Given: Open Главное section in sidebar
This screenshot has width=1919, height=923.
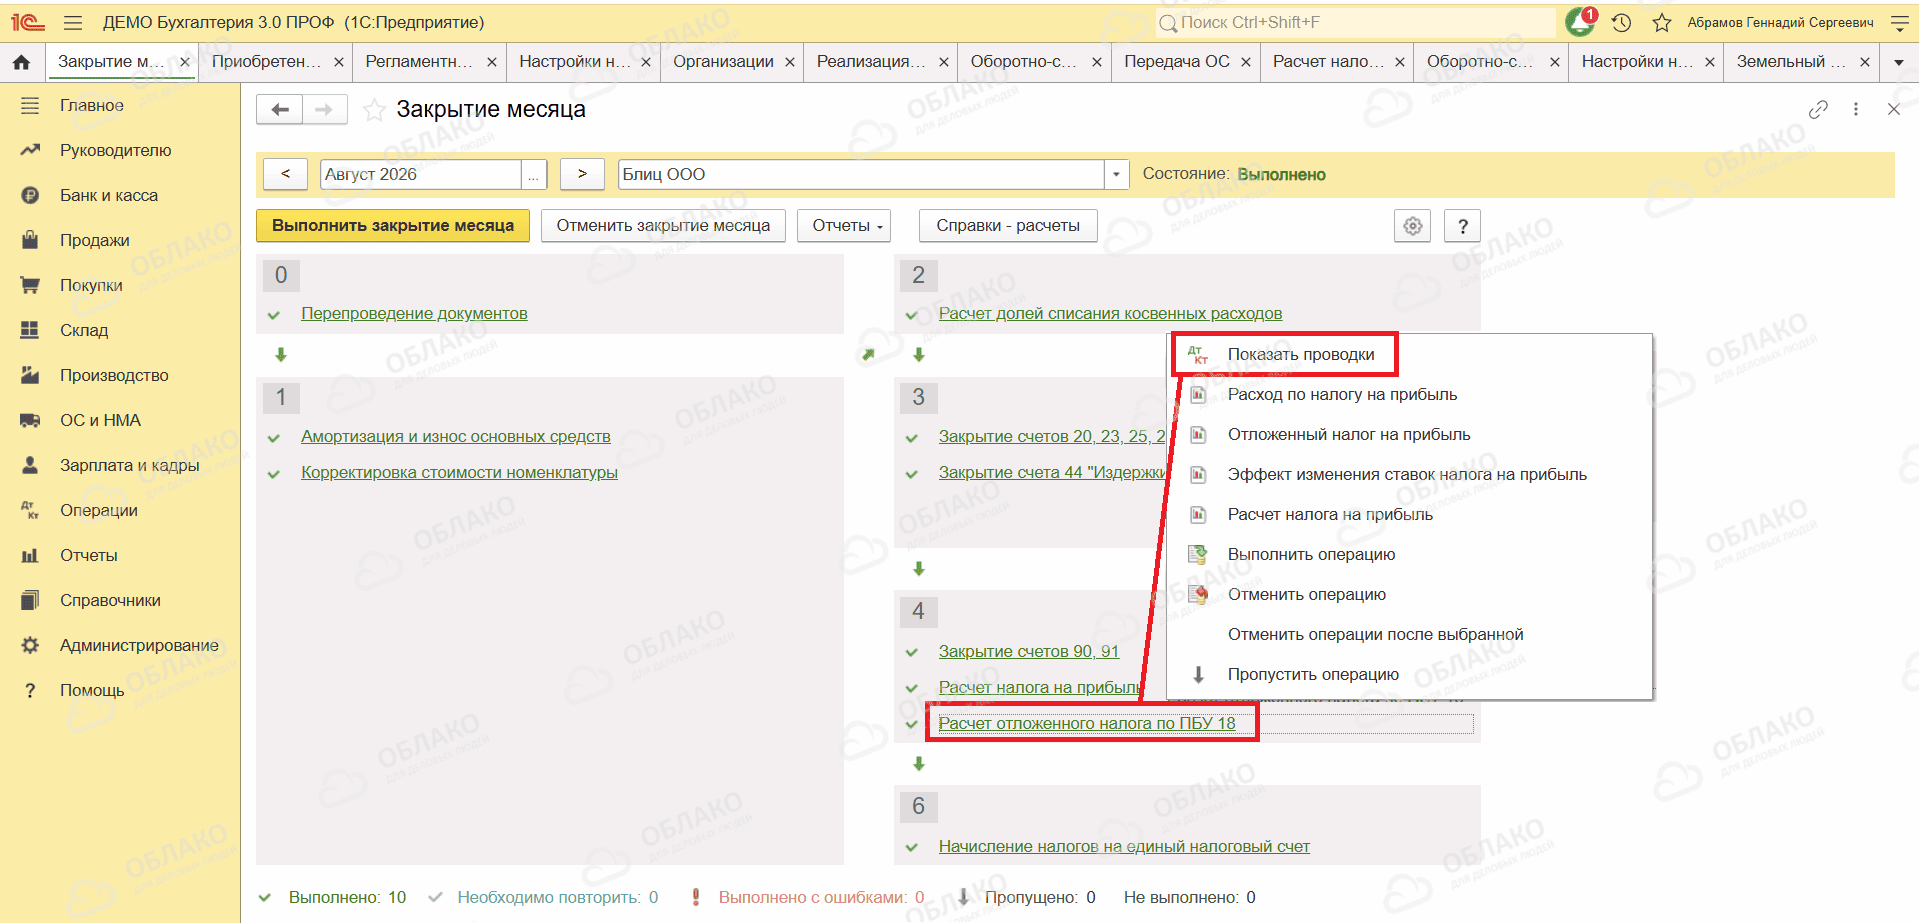Looking at the screenshot, I should [x=92, y=105].
